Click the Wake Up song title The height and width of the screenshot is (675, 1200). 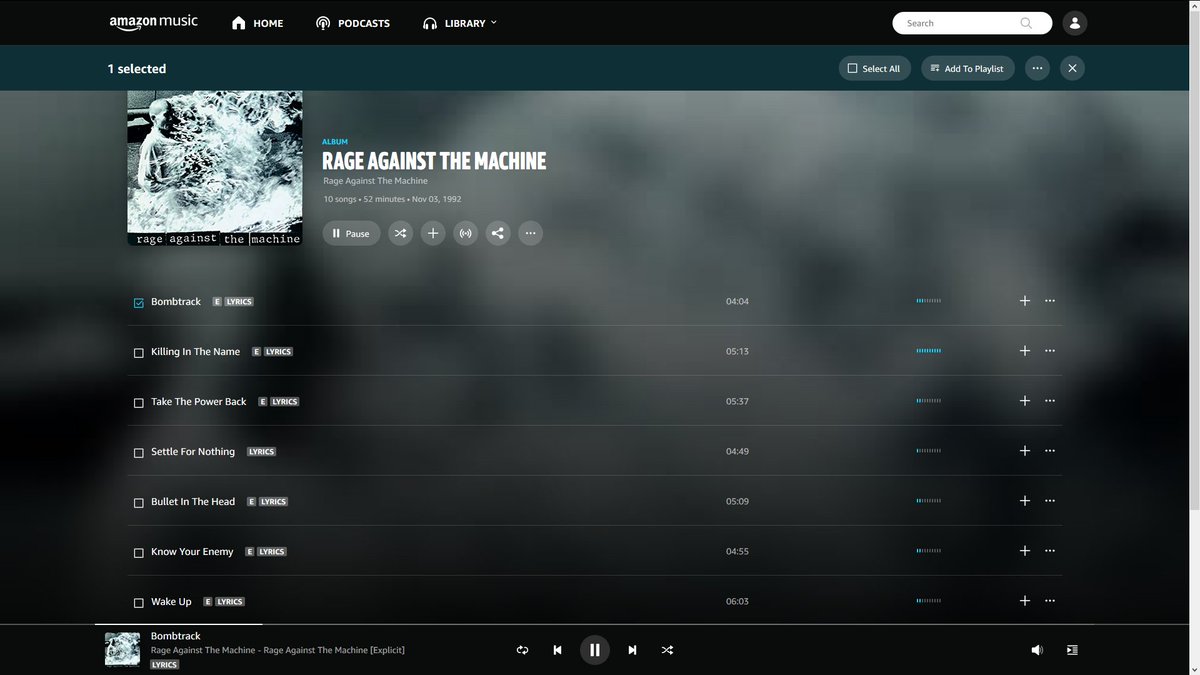pos(171,601)
